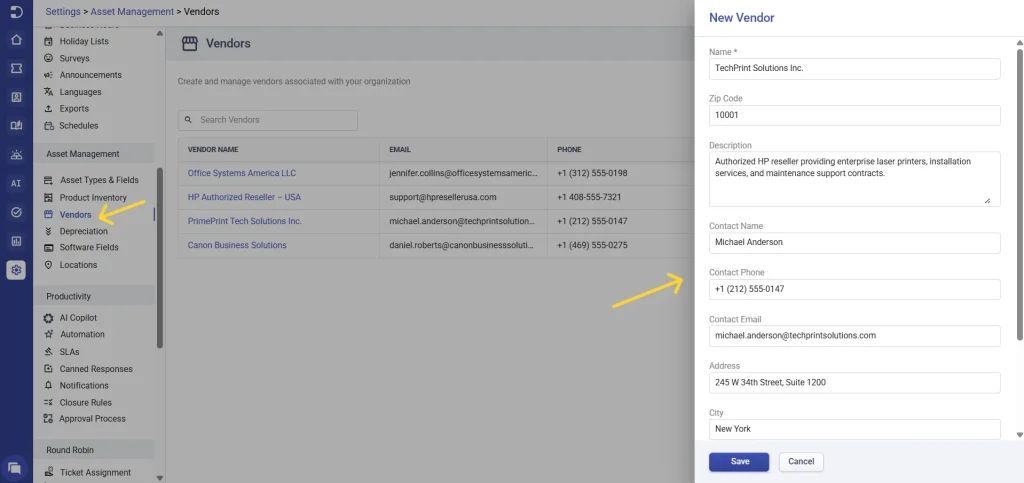Screen dimensions: 1024x483
Task: Open the Contacts icon in left rail
Action: coord(16,97)
